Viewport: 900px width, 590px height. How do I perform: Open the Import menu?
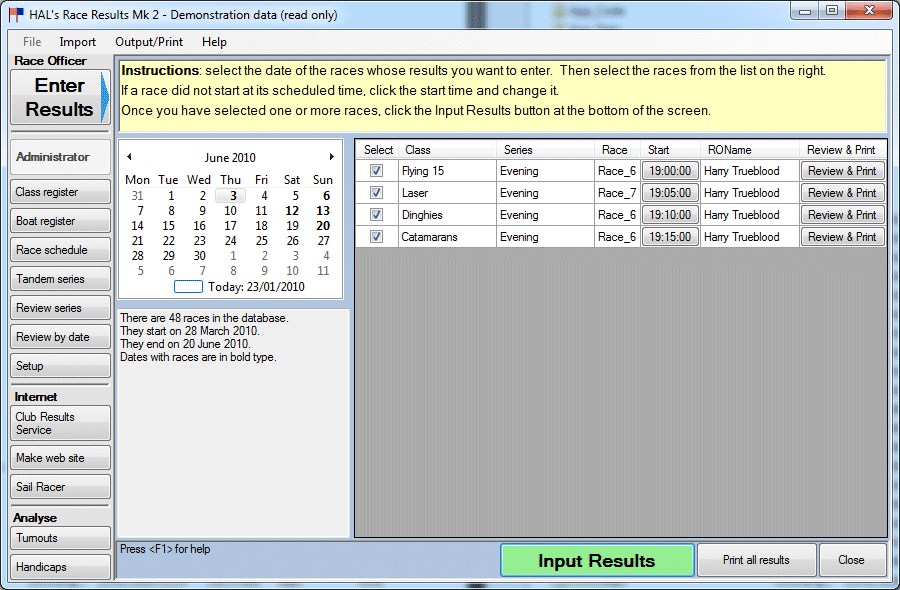pos(77,42)
